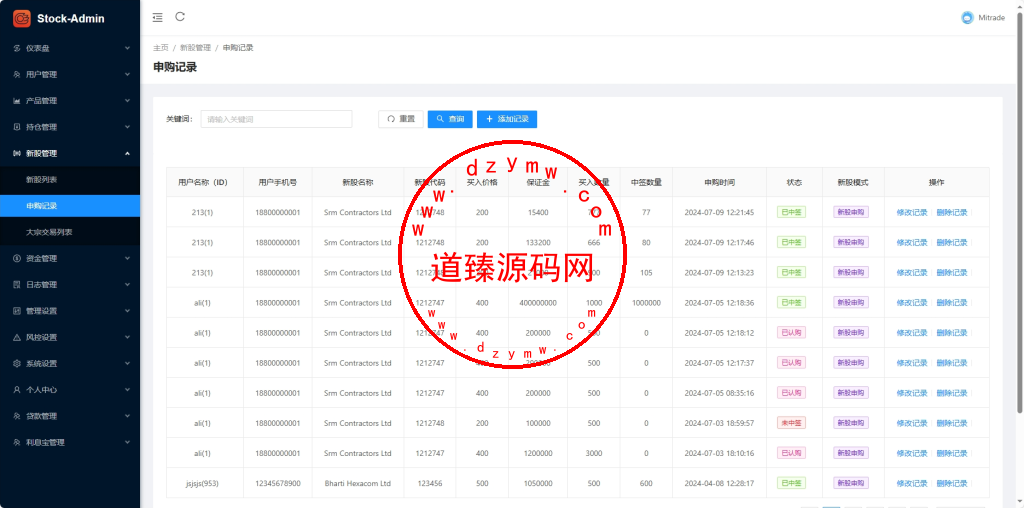Click the 12345678900 phone number cell
This screenshot has width=1024, height=508.
(278, 483)
